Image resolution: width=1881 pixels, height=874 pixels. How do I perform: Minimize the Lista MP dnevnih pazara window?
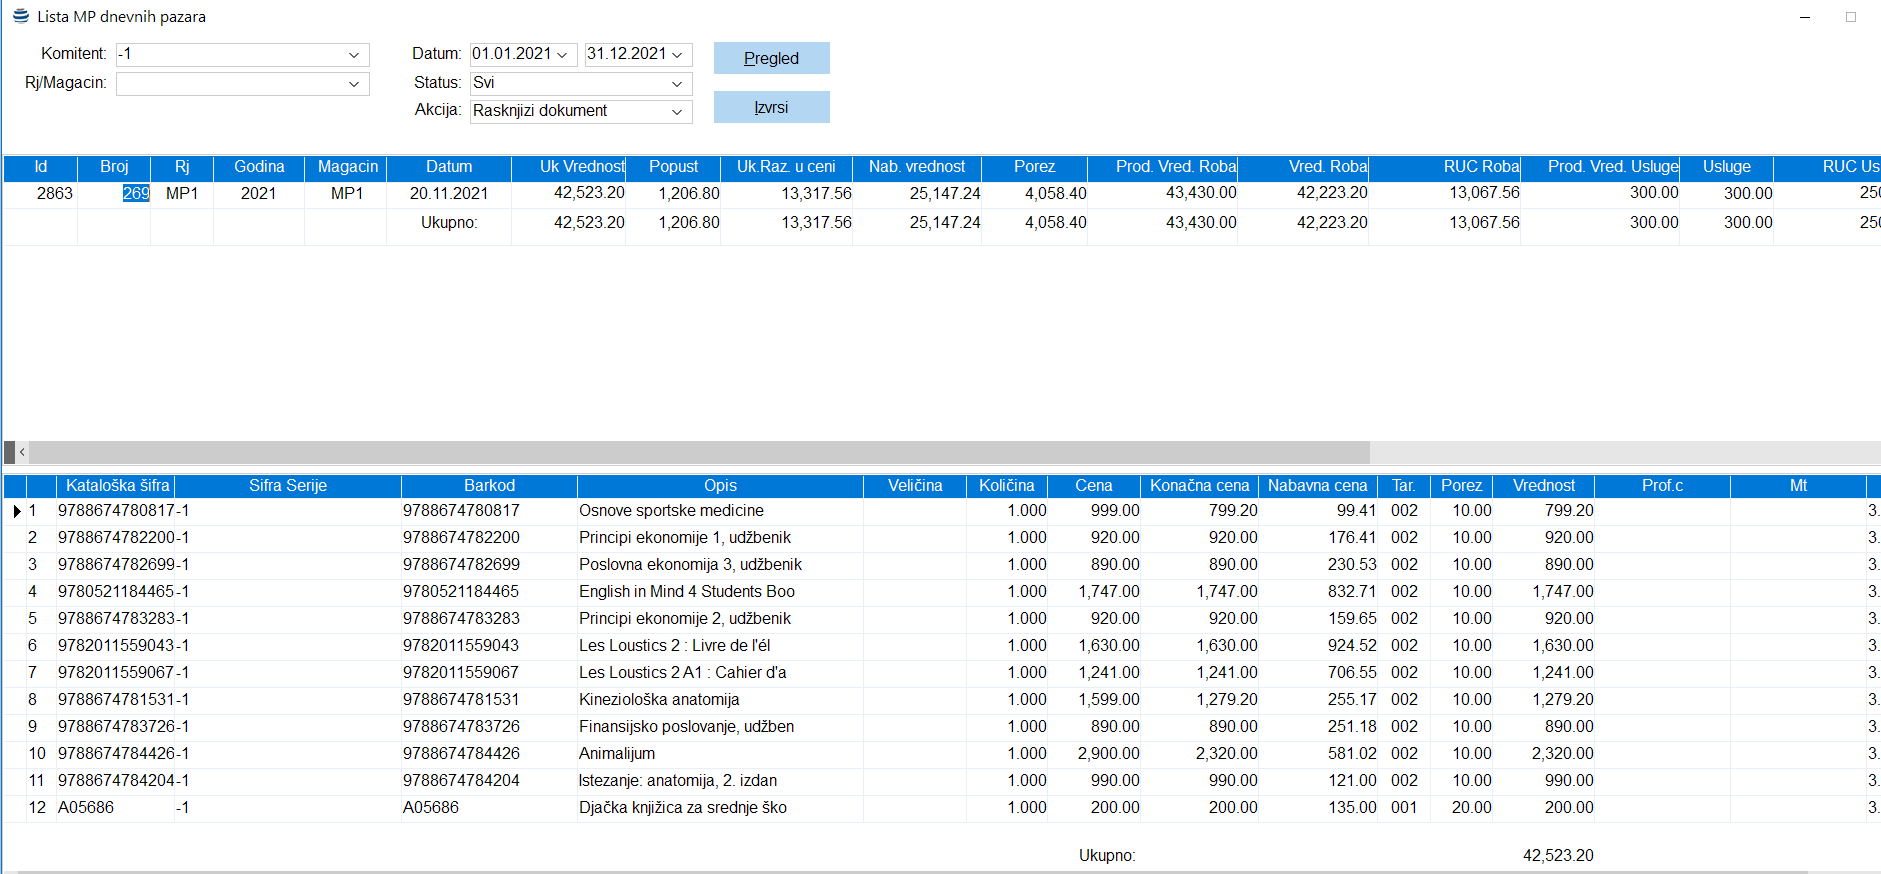[1805, 17]
